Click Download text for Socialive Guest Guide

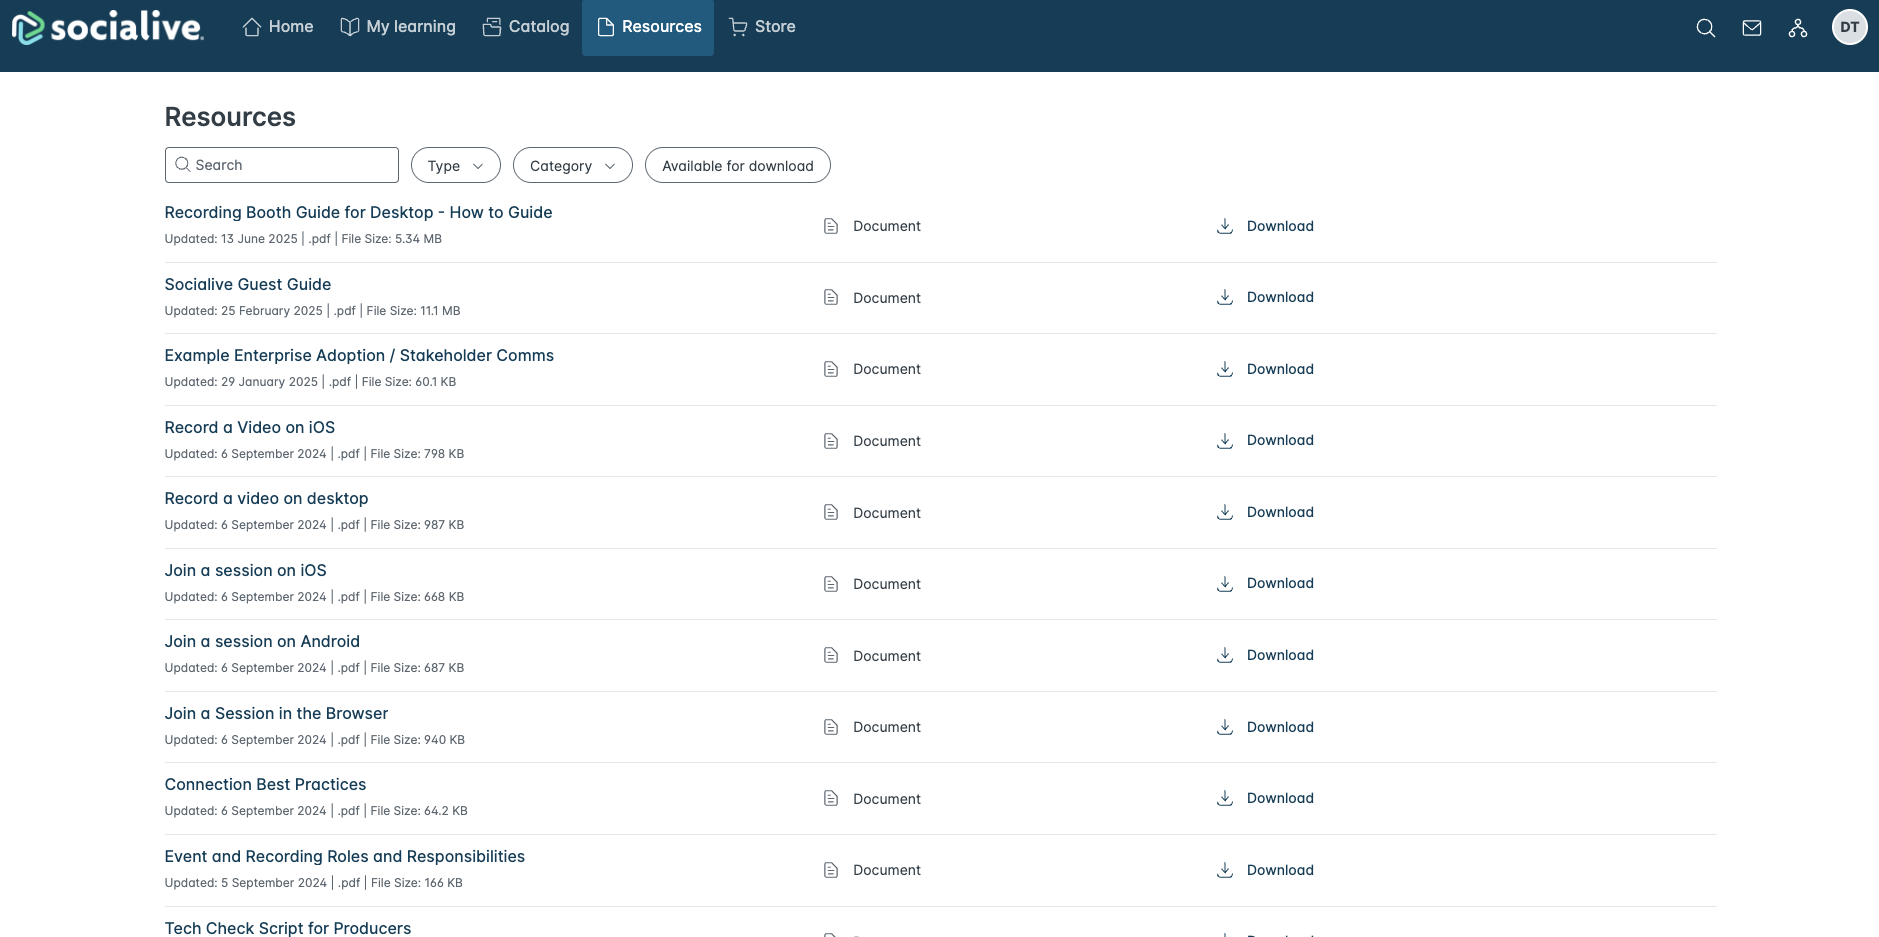click(x=1280, y=297)
